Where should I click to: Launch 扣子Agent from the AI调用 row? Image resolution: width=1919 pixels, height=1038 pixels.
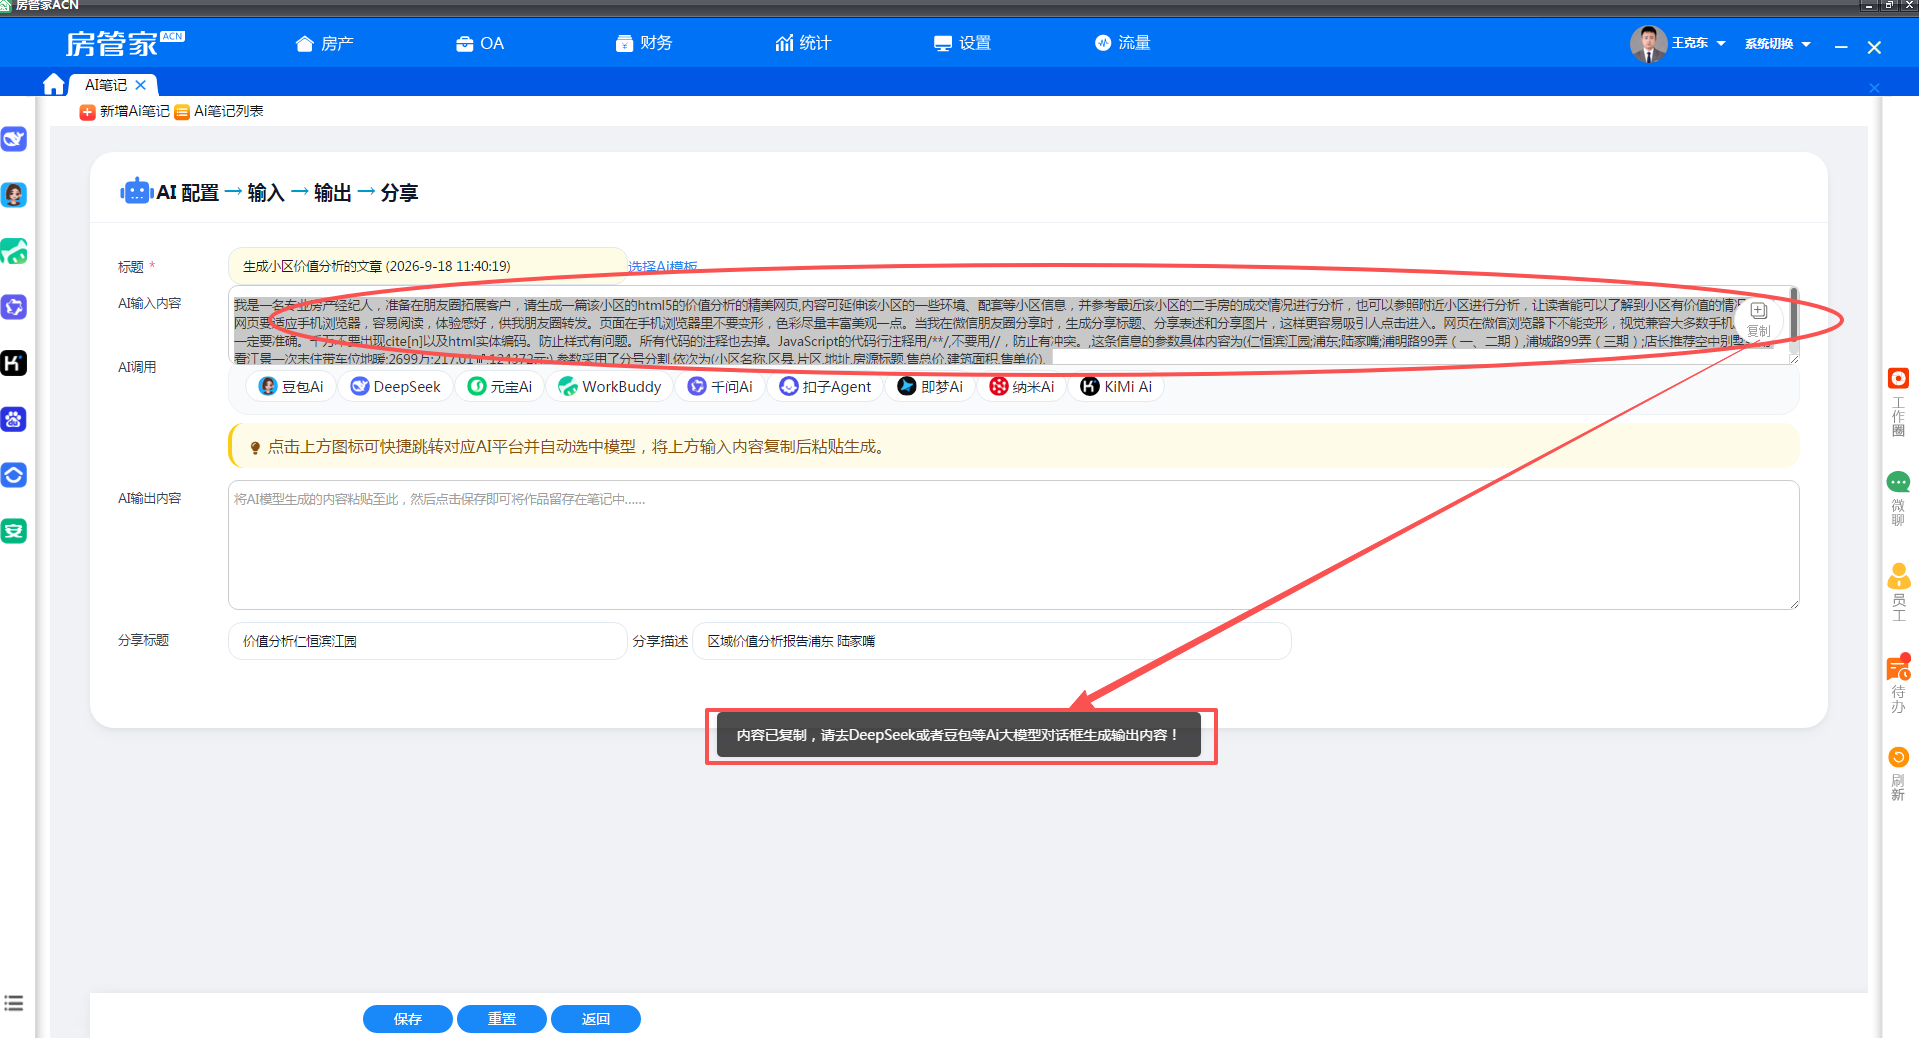point(825,387)
